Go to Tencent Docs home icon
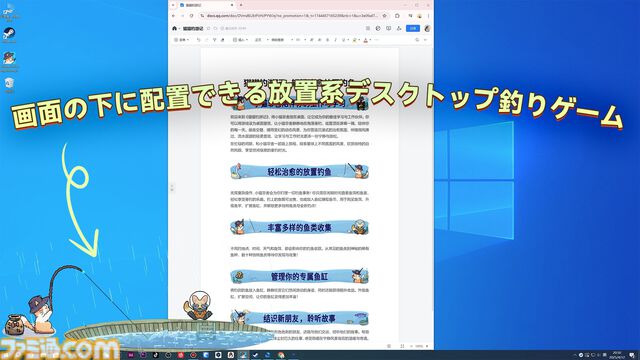 [175, 28]
